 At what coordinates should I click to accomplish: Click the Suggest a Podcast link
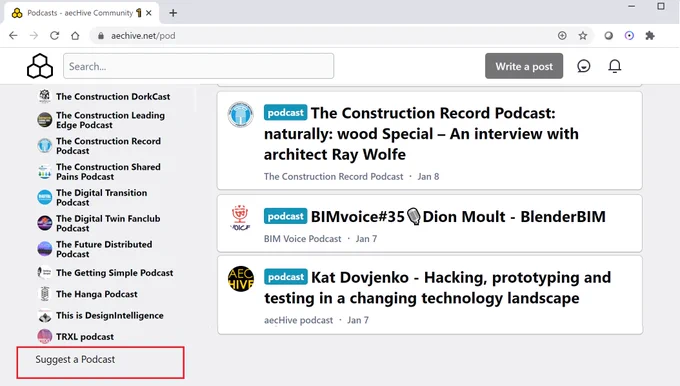(x=75, y=359)
